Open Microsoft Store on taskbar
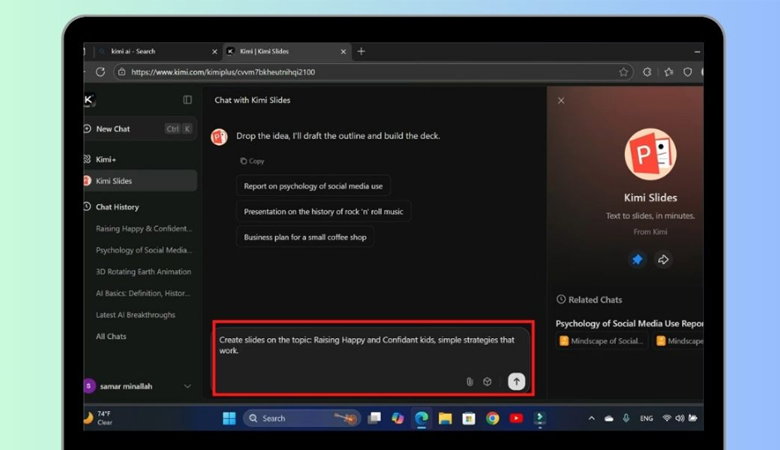The width and height of the screenshot is (780, 450). (469, 418)
